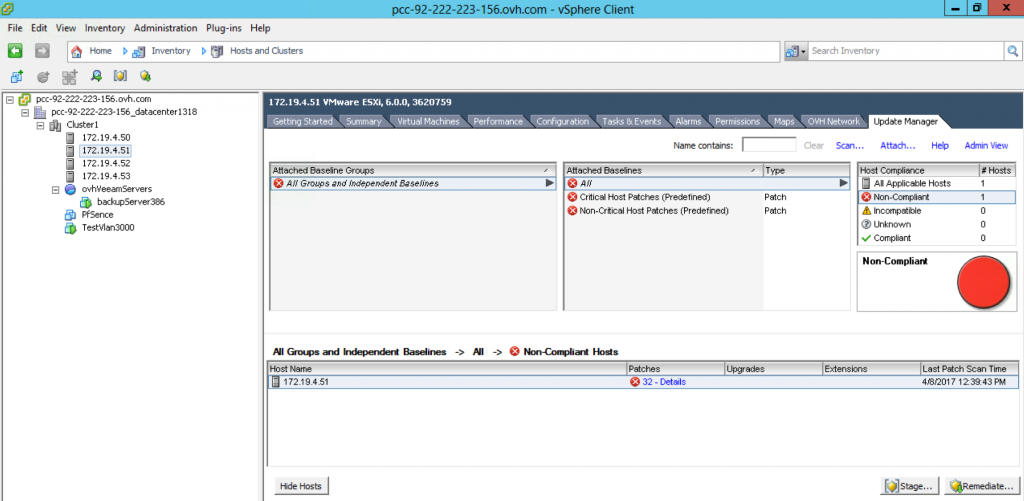Open the Inventory menu
Viewport: 1024px width, 501px height.
pos(104,28)
